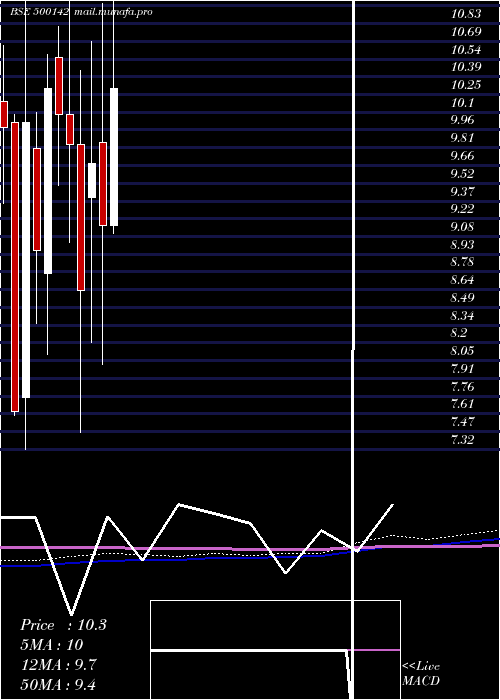Click the 7.91 price axis label
Image resolution: width=500 pixels, height=700 pixels.
click(x=462, y=369)
